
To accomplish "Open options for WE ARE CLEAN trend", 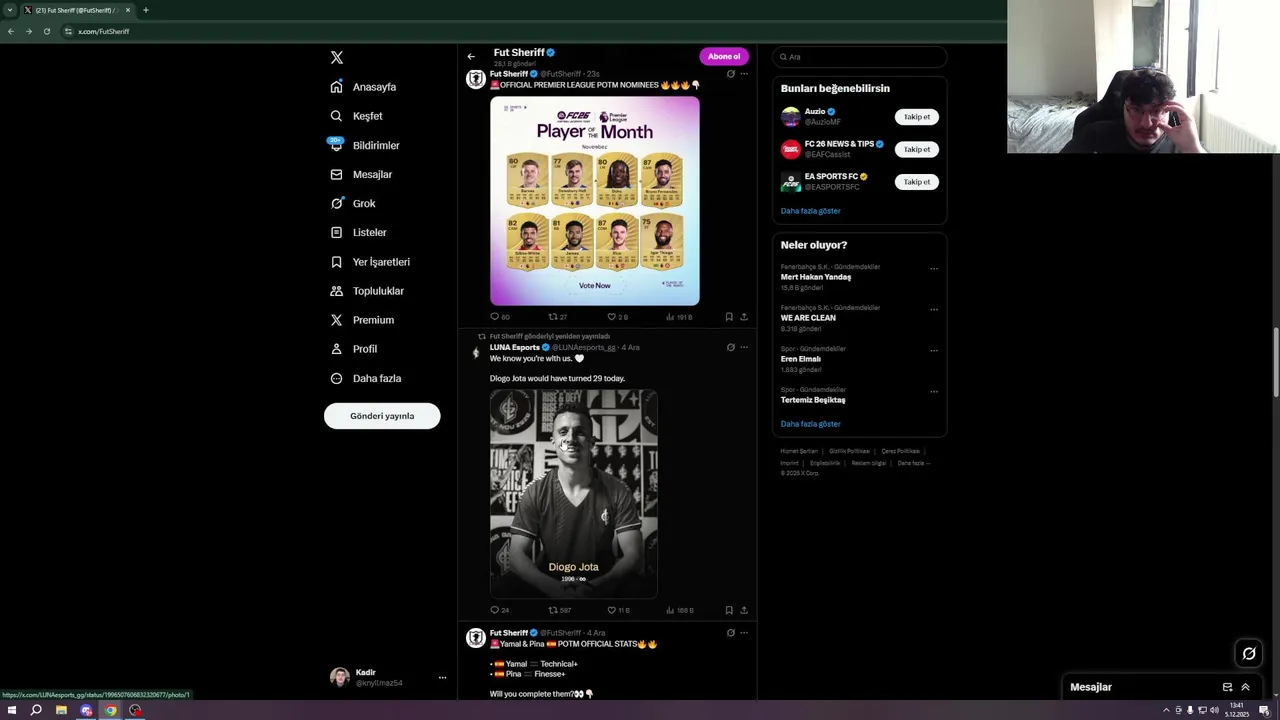I will [934, 309].
